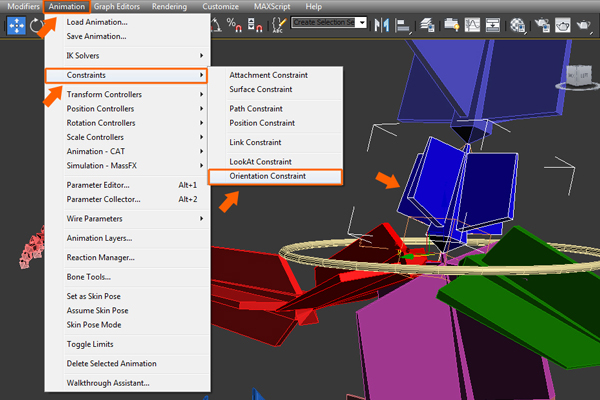Toggle the Spinner Snap icon
This screenshot has height=400, width=600.
click(x=255, y=25)
